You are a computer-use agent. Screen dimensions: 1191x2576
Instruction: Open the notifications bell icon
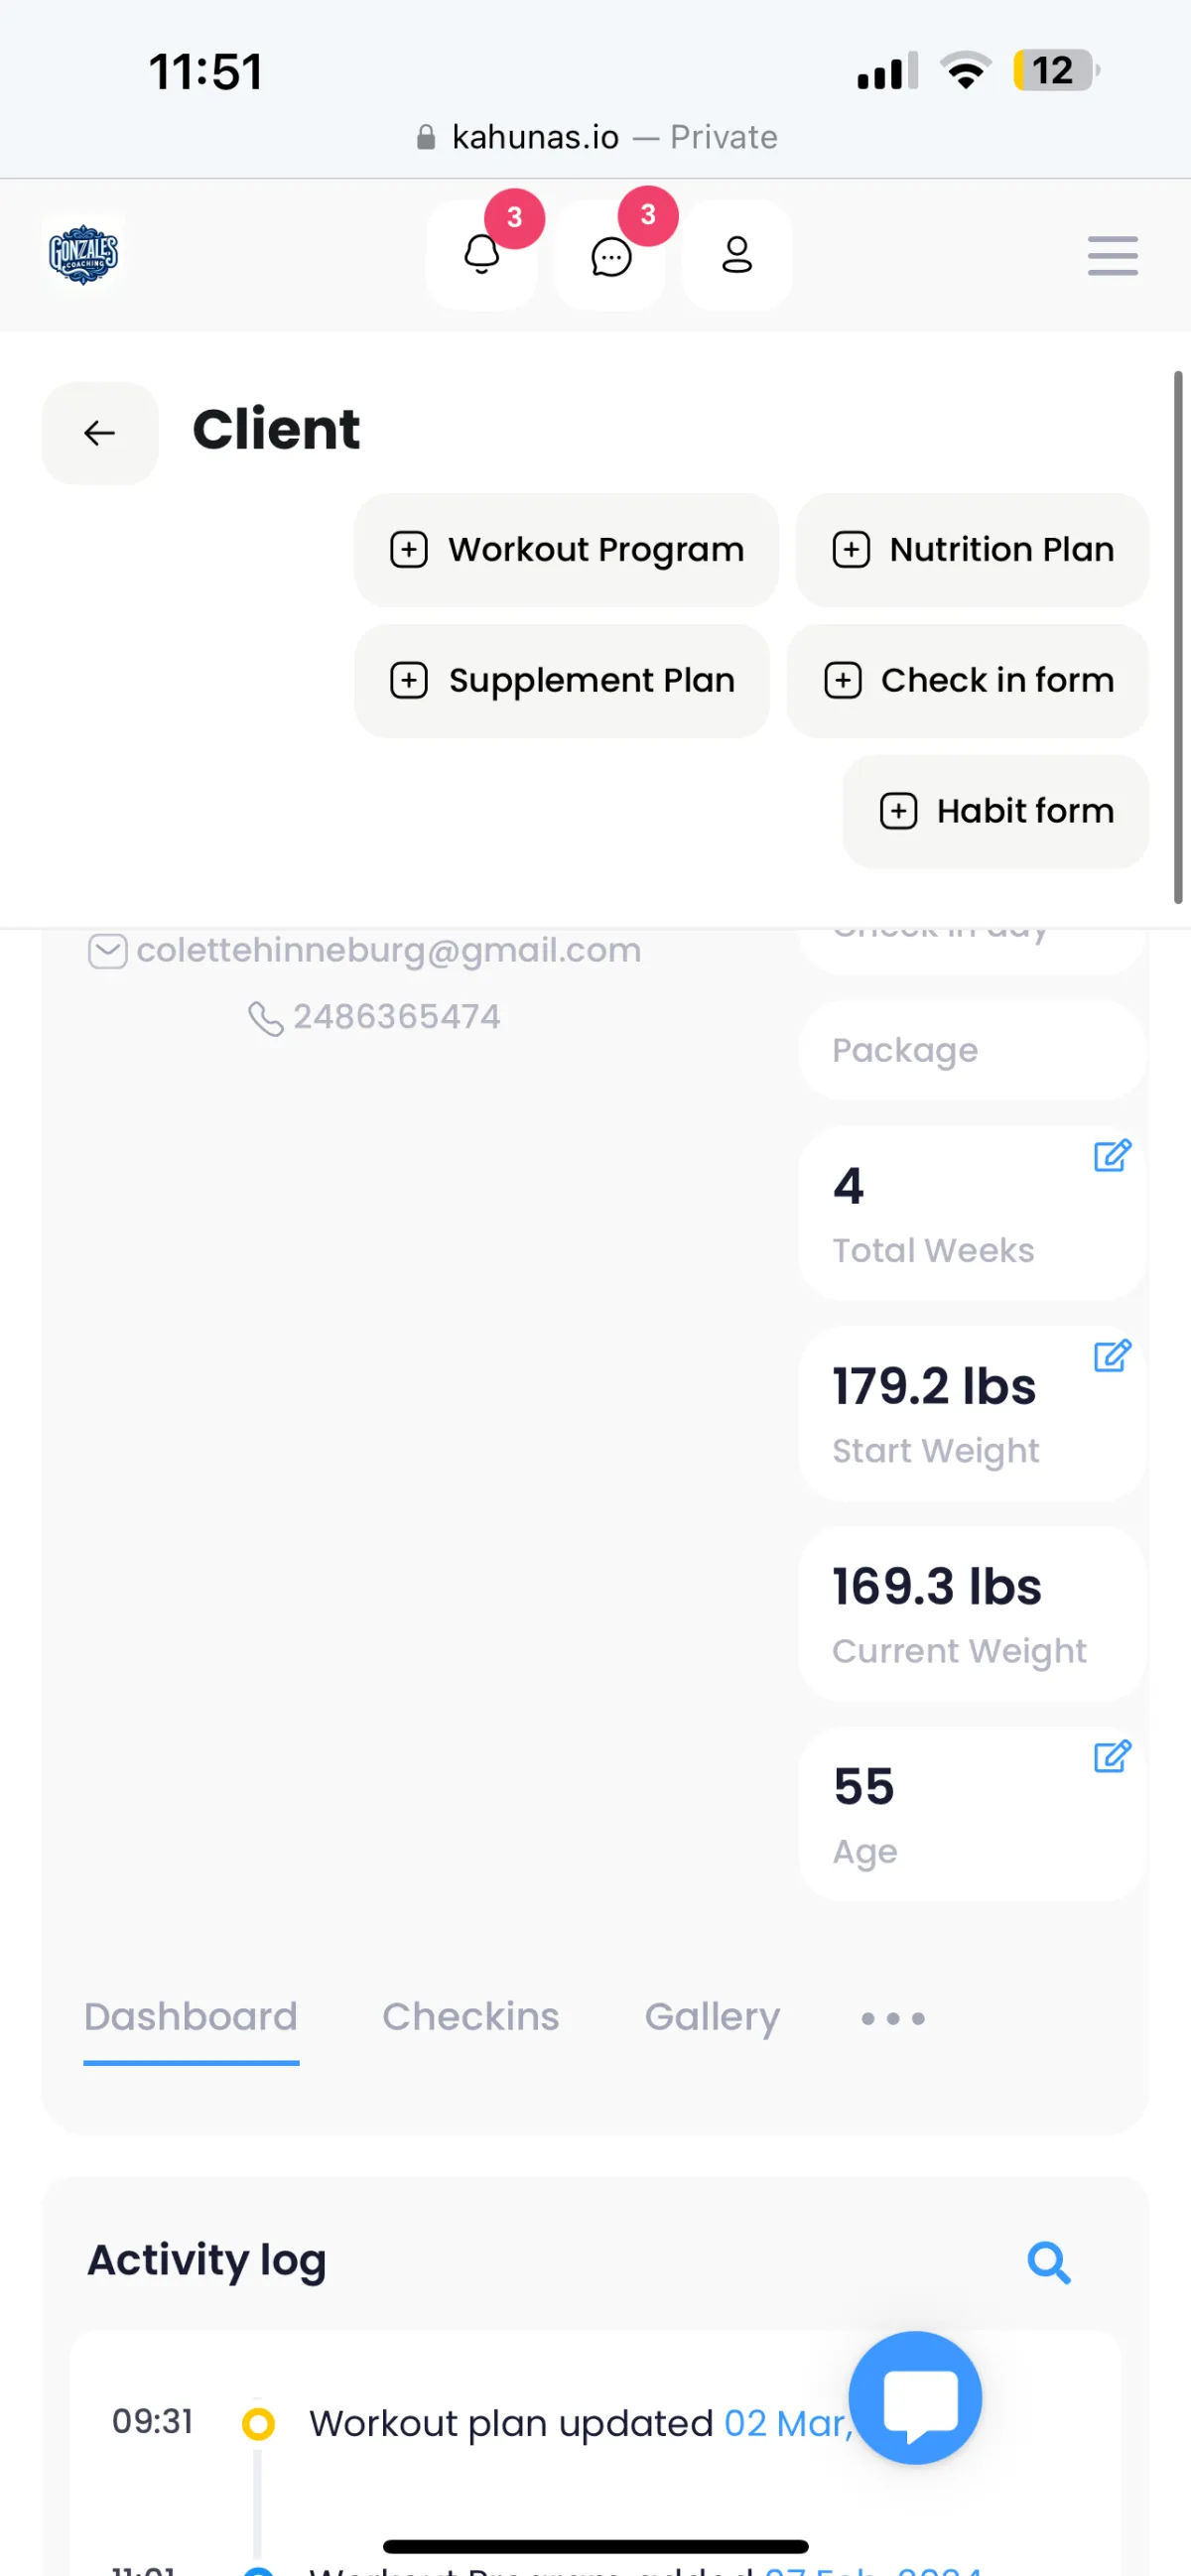pos(481,255)
